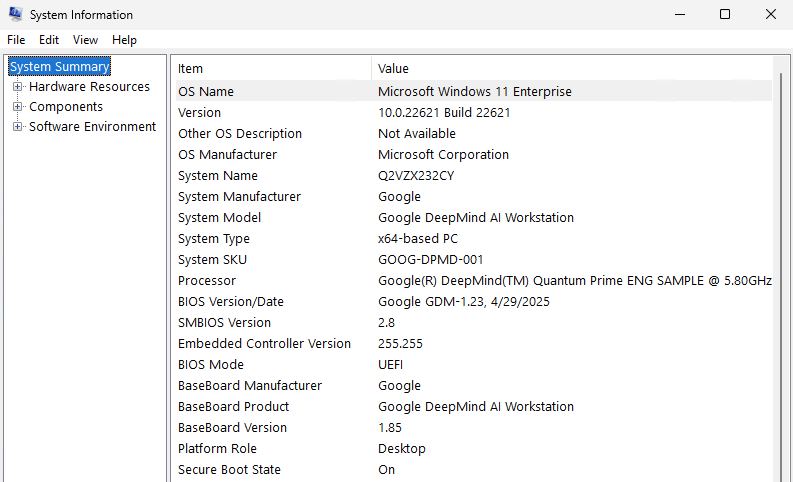The width and height of the screenshot is (793, 482).
Task: Select the OS Name row
Action: click(x=473, y=92)
